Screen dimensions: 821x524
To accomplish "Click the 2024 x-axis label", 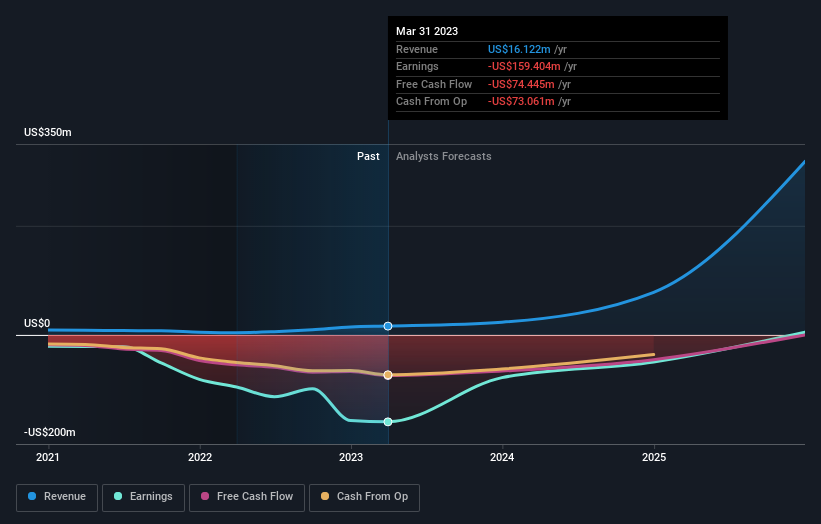I will (x=502, y=457).
